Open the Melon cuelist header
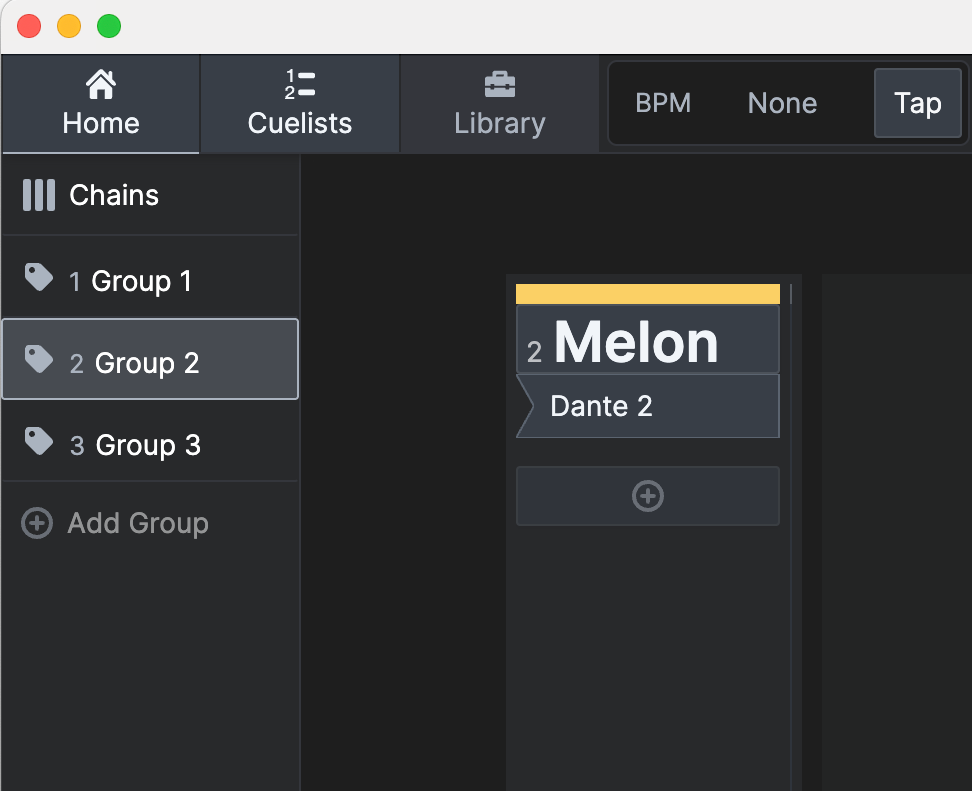 pyautogui.click(x=647, y=341)
